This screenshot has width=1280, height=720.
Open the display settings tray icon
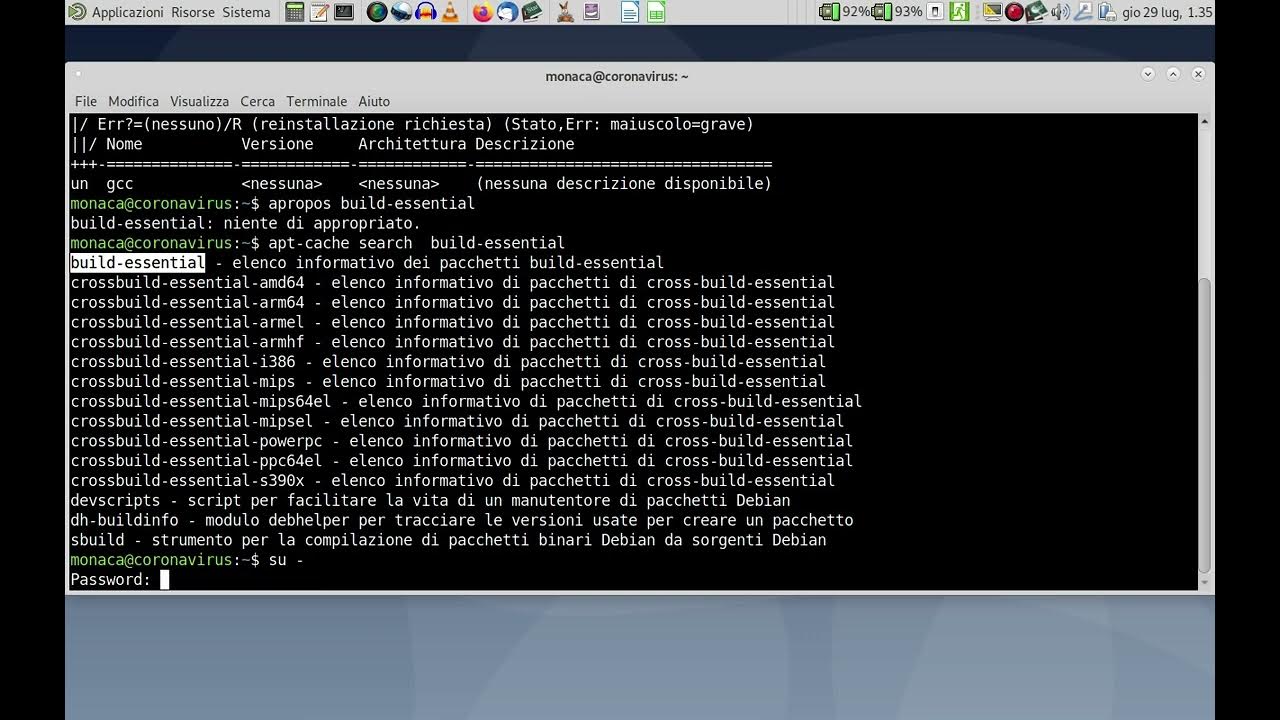992,12
